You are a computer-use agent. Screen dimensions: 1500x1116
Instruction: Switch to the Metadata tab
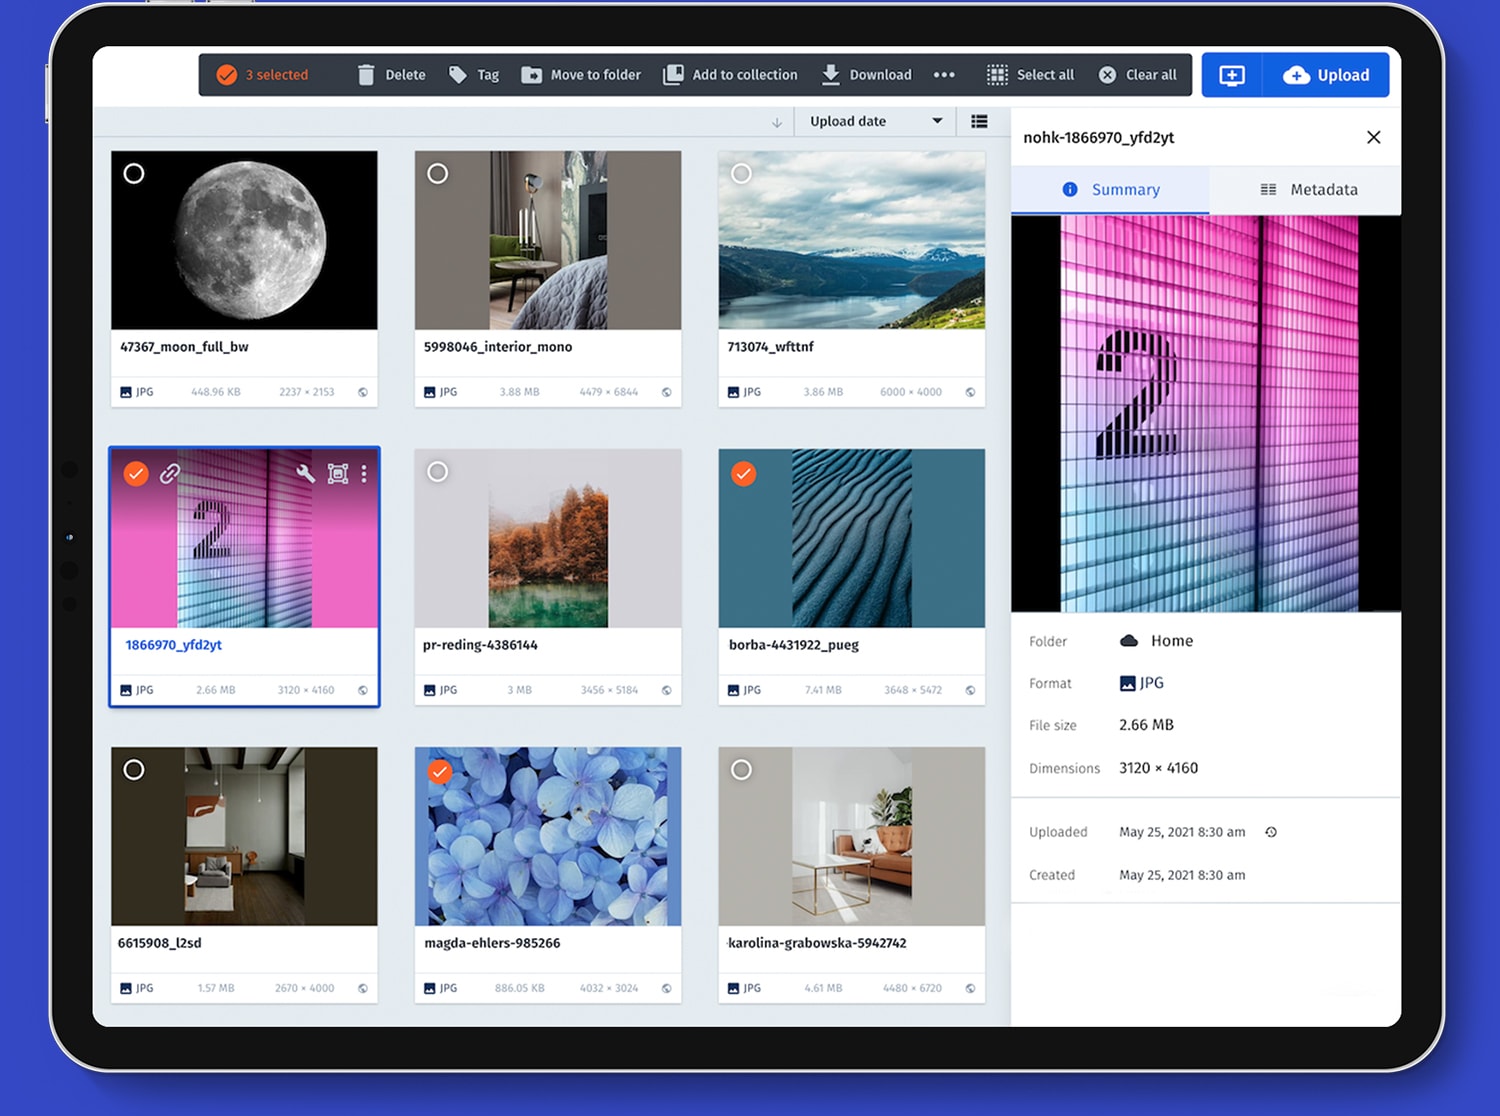click(1308, 189)
